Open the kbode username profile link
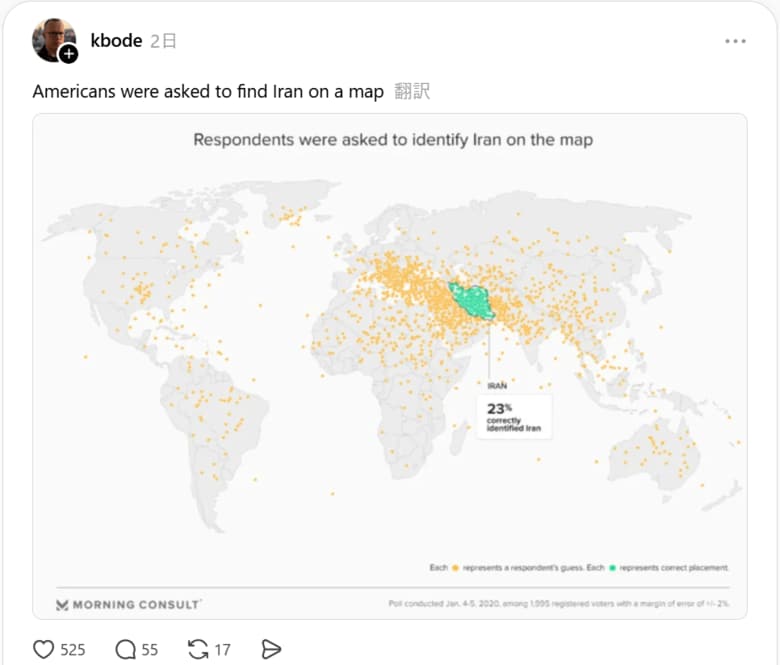Image resolution: width=780 pixels, height=665 pixels. pos(116,41)
